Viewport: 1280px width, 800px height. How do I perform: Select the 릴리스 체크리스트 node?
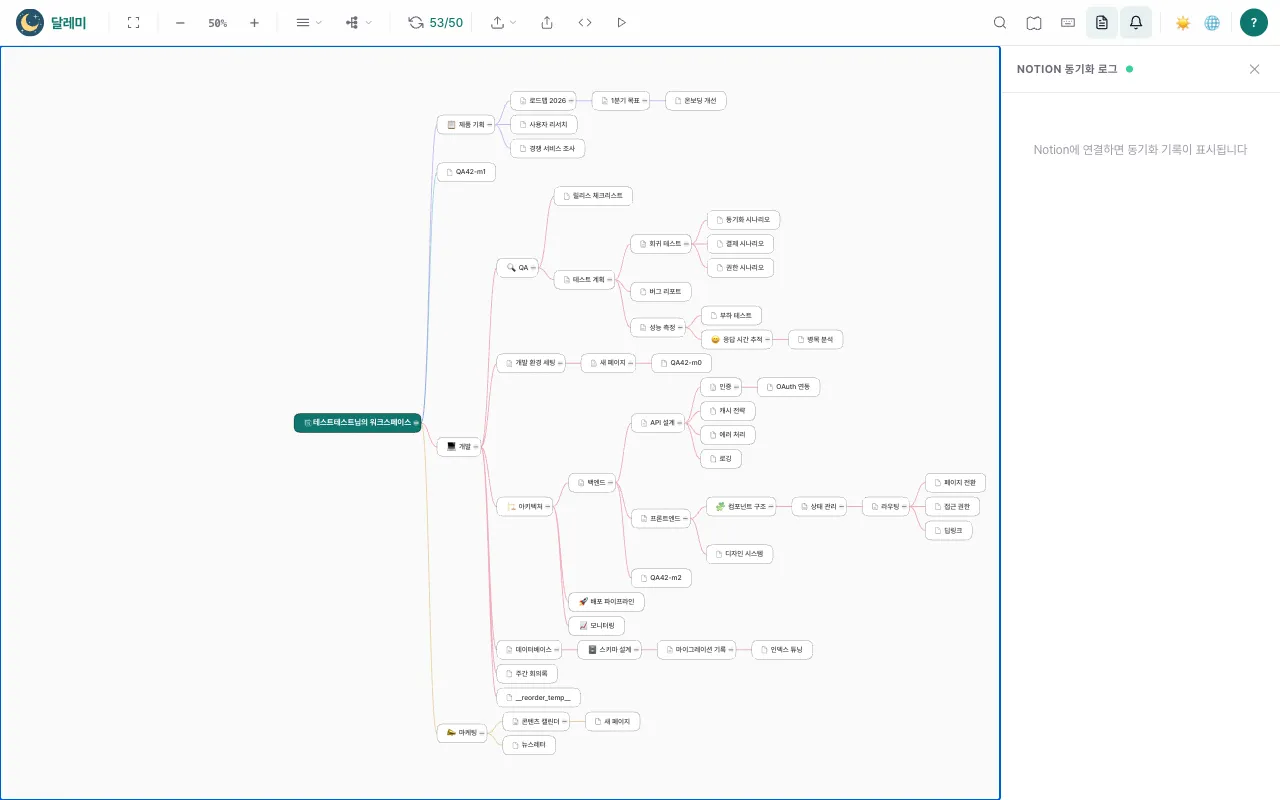593,196
